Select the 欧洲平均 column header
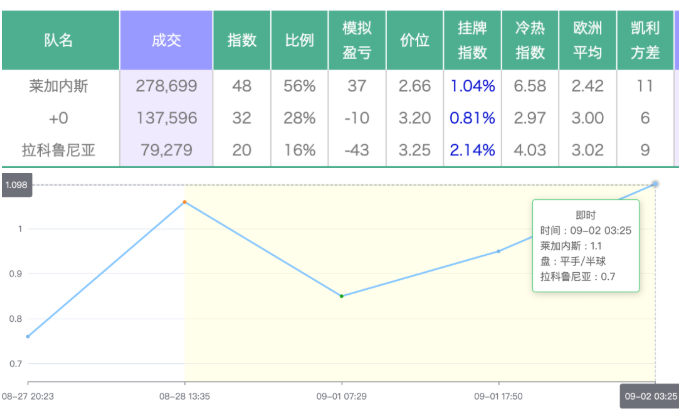The image size is (682, 417). 587,40
